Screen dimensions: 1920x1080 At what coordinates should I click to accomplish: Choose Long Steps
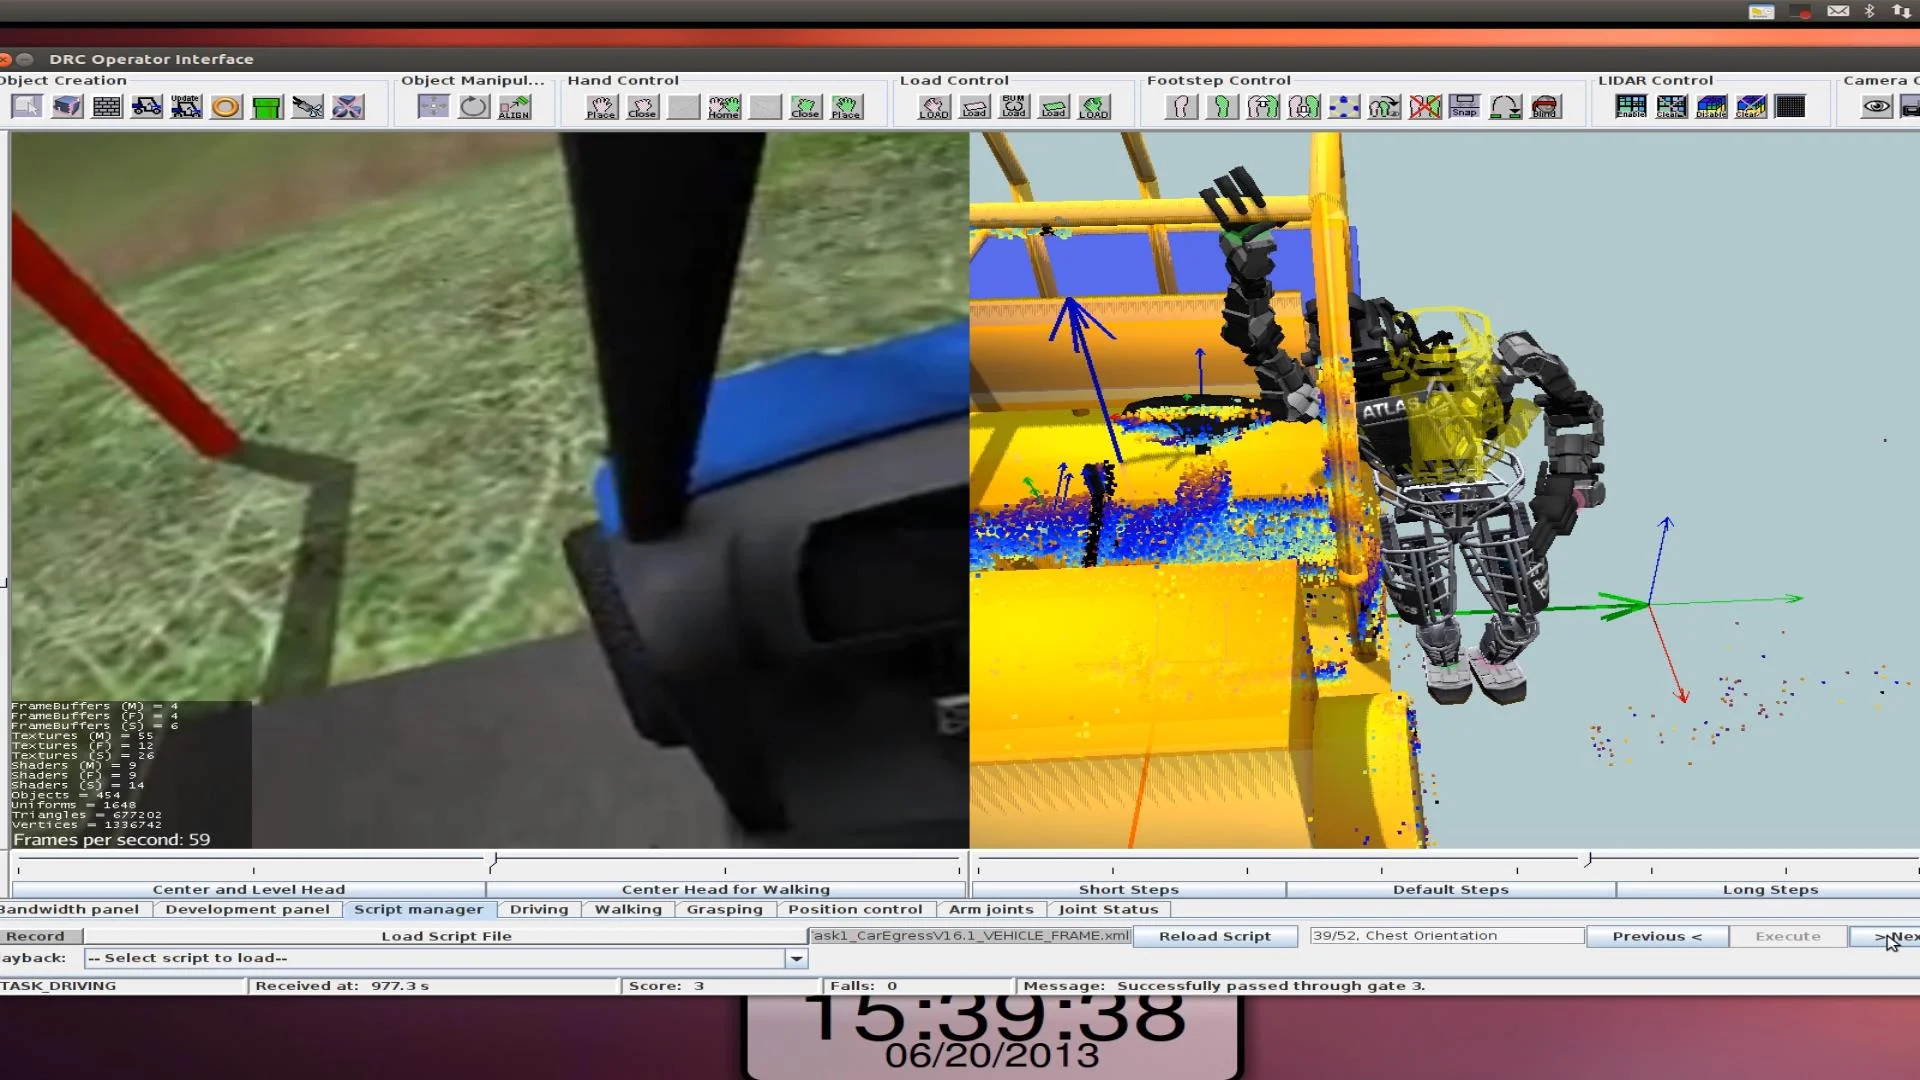pos(1769,889)
